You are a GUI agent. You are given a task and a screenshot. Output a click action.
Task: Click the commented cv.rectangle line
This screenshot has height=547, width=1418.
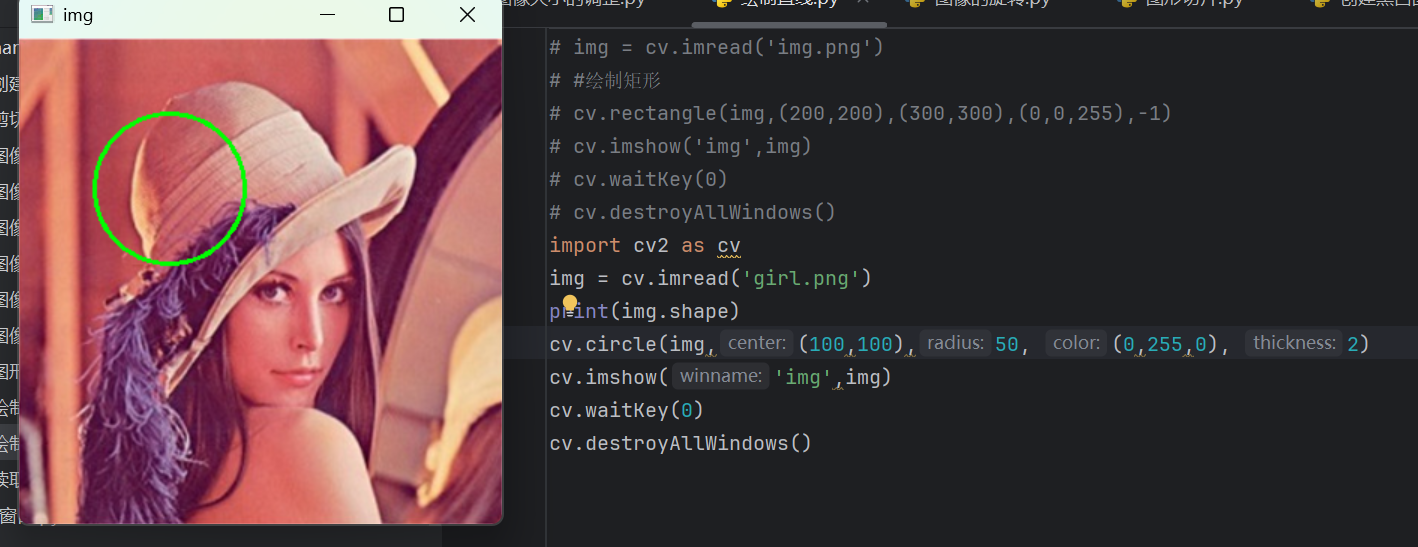pos(860,113)
